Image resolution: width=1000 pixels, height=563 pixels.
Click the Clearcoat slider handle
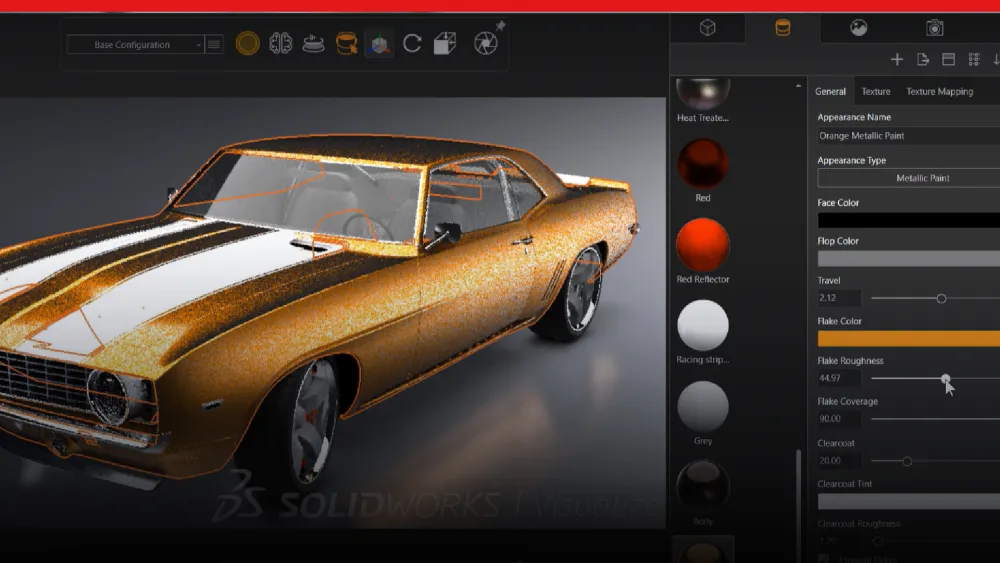click(907, 461)
